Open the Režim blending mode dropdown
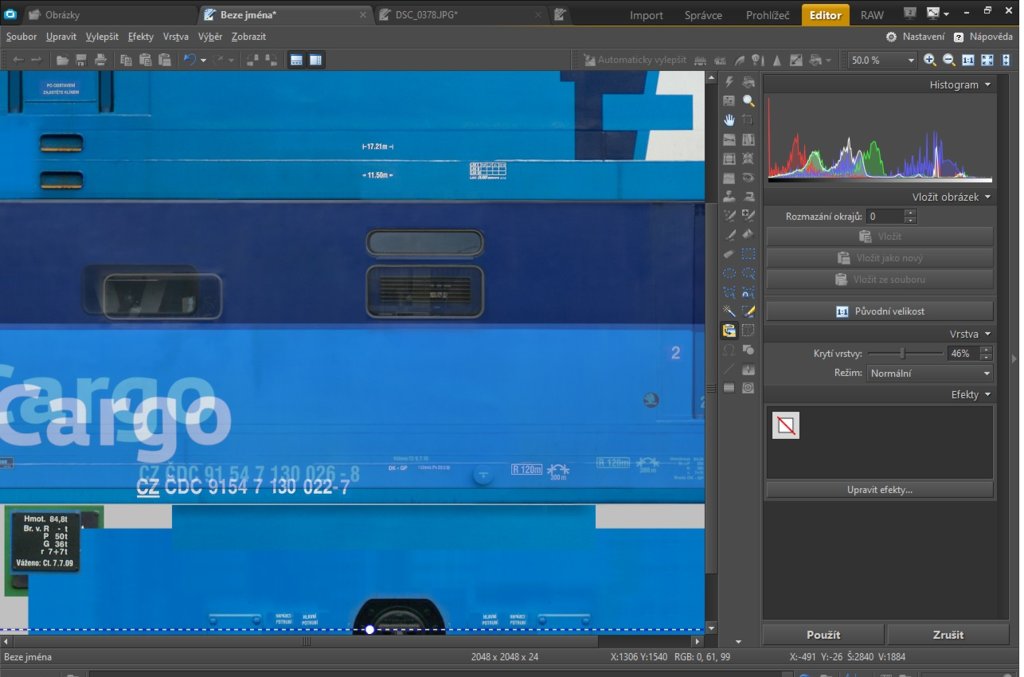 (x=930, y=373)
